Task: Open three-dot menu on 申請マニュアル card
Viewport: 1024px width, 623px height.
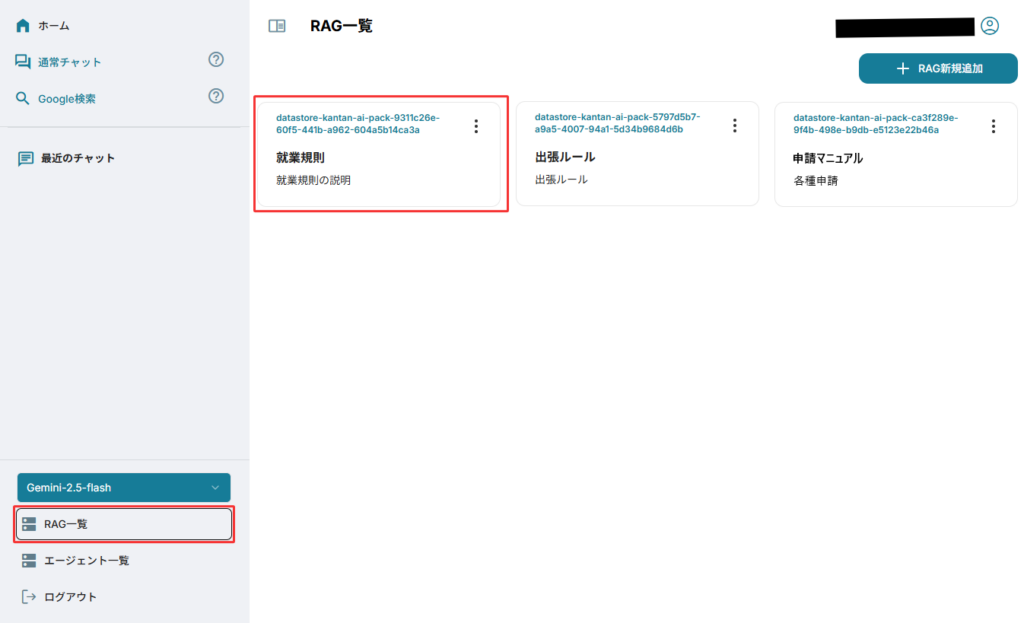Action: tap(993, 126)
